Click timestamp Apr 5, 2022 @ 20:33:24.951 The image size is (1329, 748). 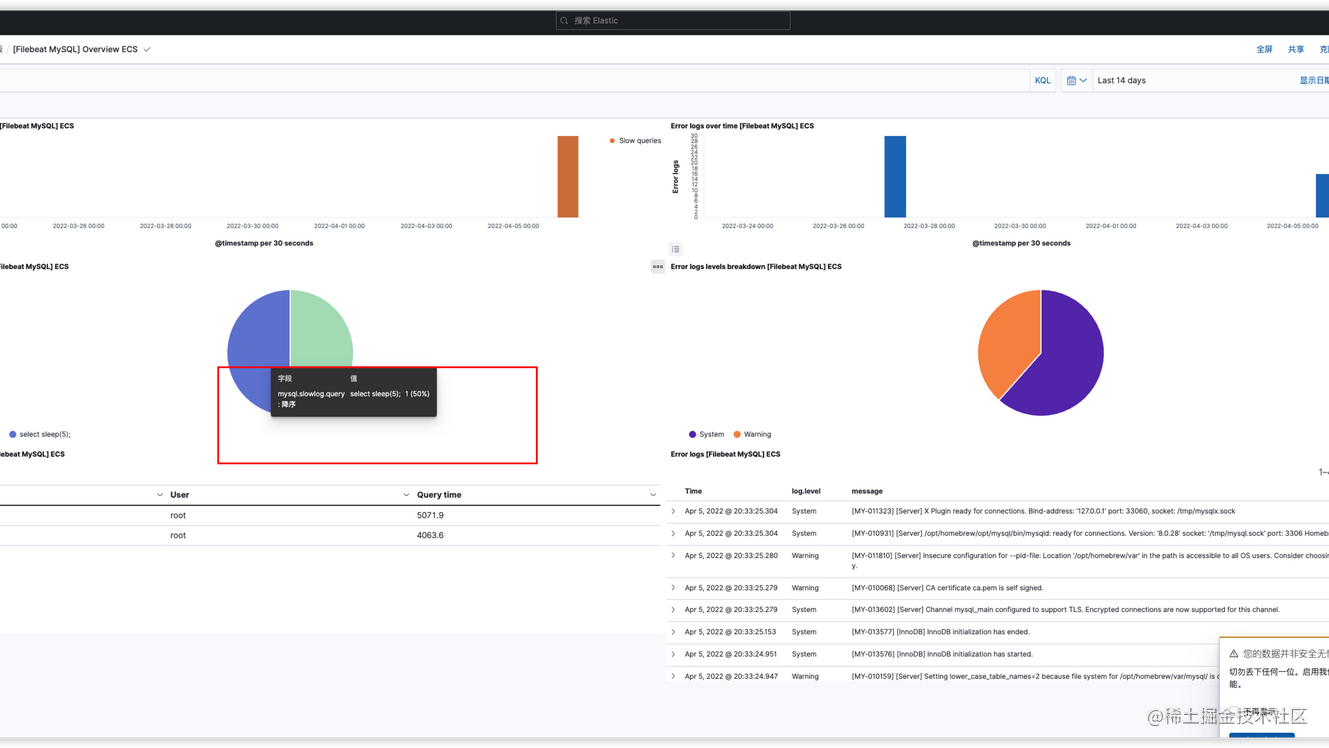pos(731,654)
